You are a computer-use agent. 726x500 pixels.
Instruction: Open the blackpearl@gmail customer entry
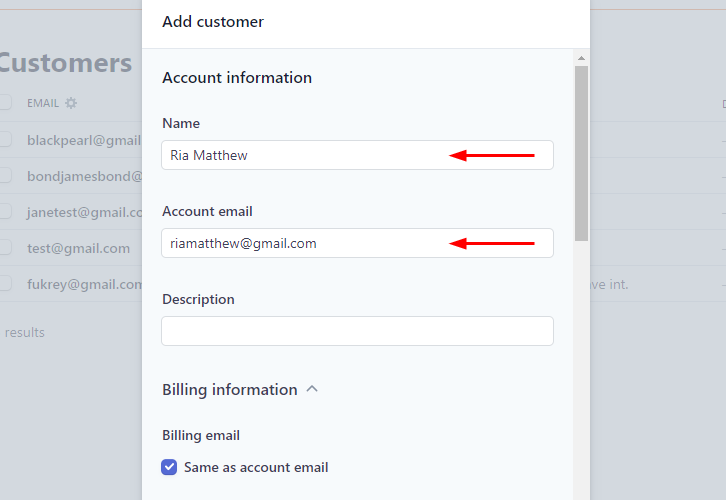(x=86, y=140)
